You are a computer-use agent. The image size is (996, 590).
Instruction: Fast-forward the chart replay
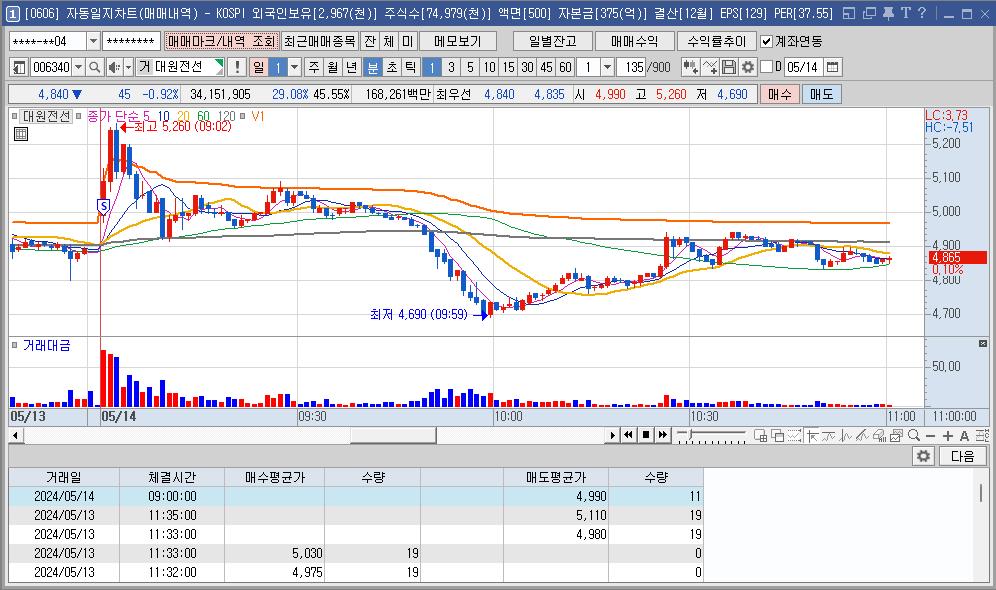(x=663, y=435)
